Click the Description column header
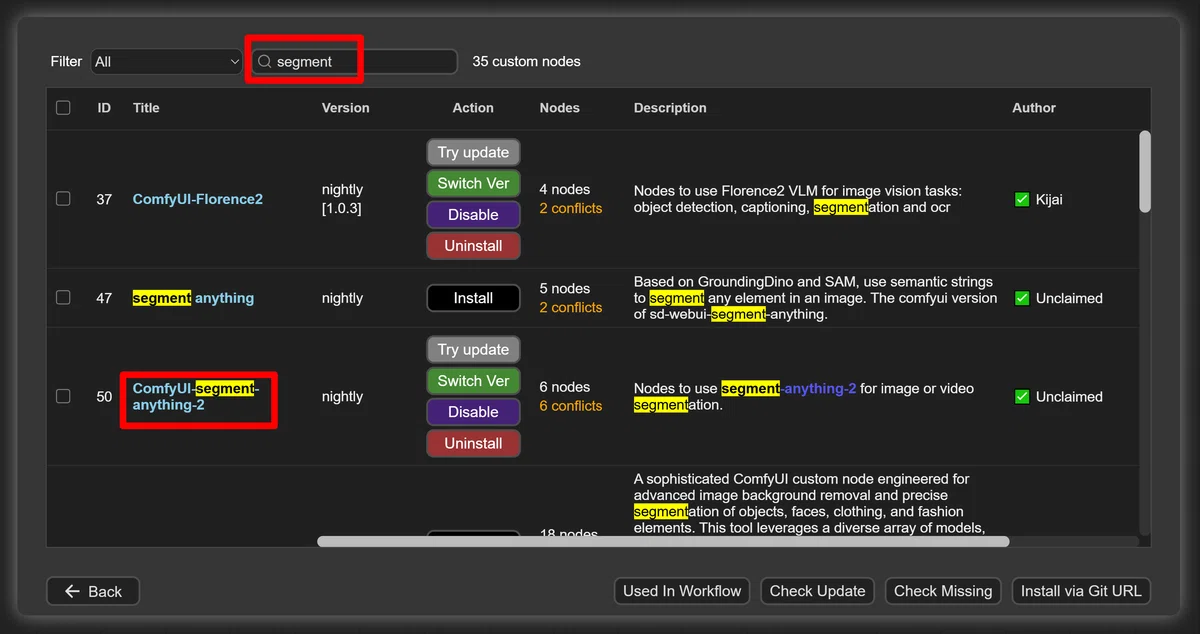This screenshot has height=634, width=1200. coord(670,108)
